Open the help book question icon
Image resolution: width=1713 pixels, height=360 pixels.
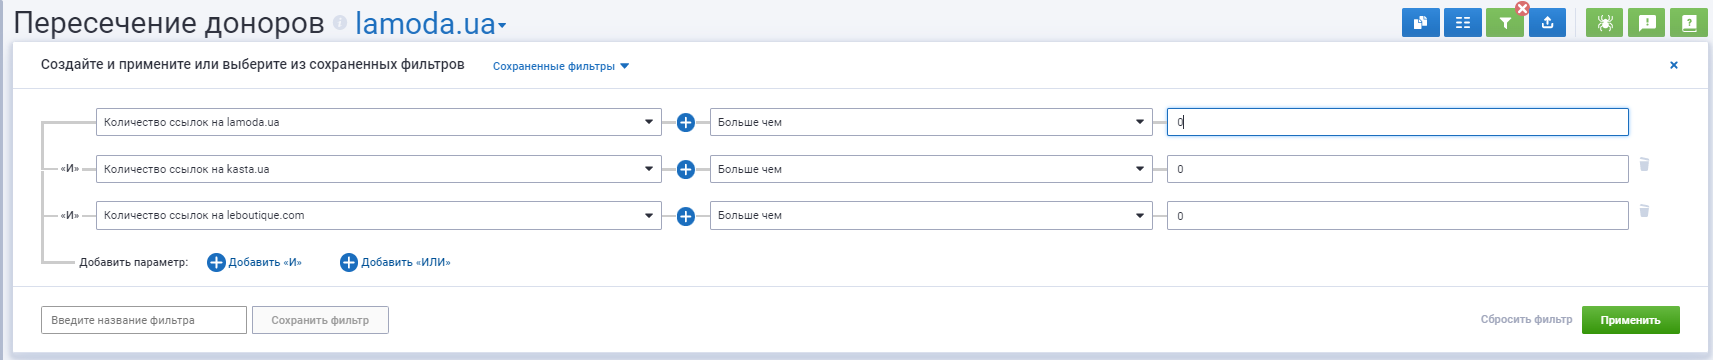pos(1689,23)
